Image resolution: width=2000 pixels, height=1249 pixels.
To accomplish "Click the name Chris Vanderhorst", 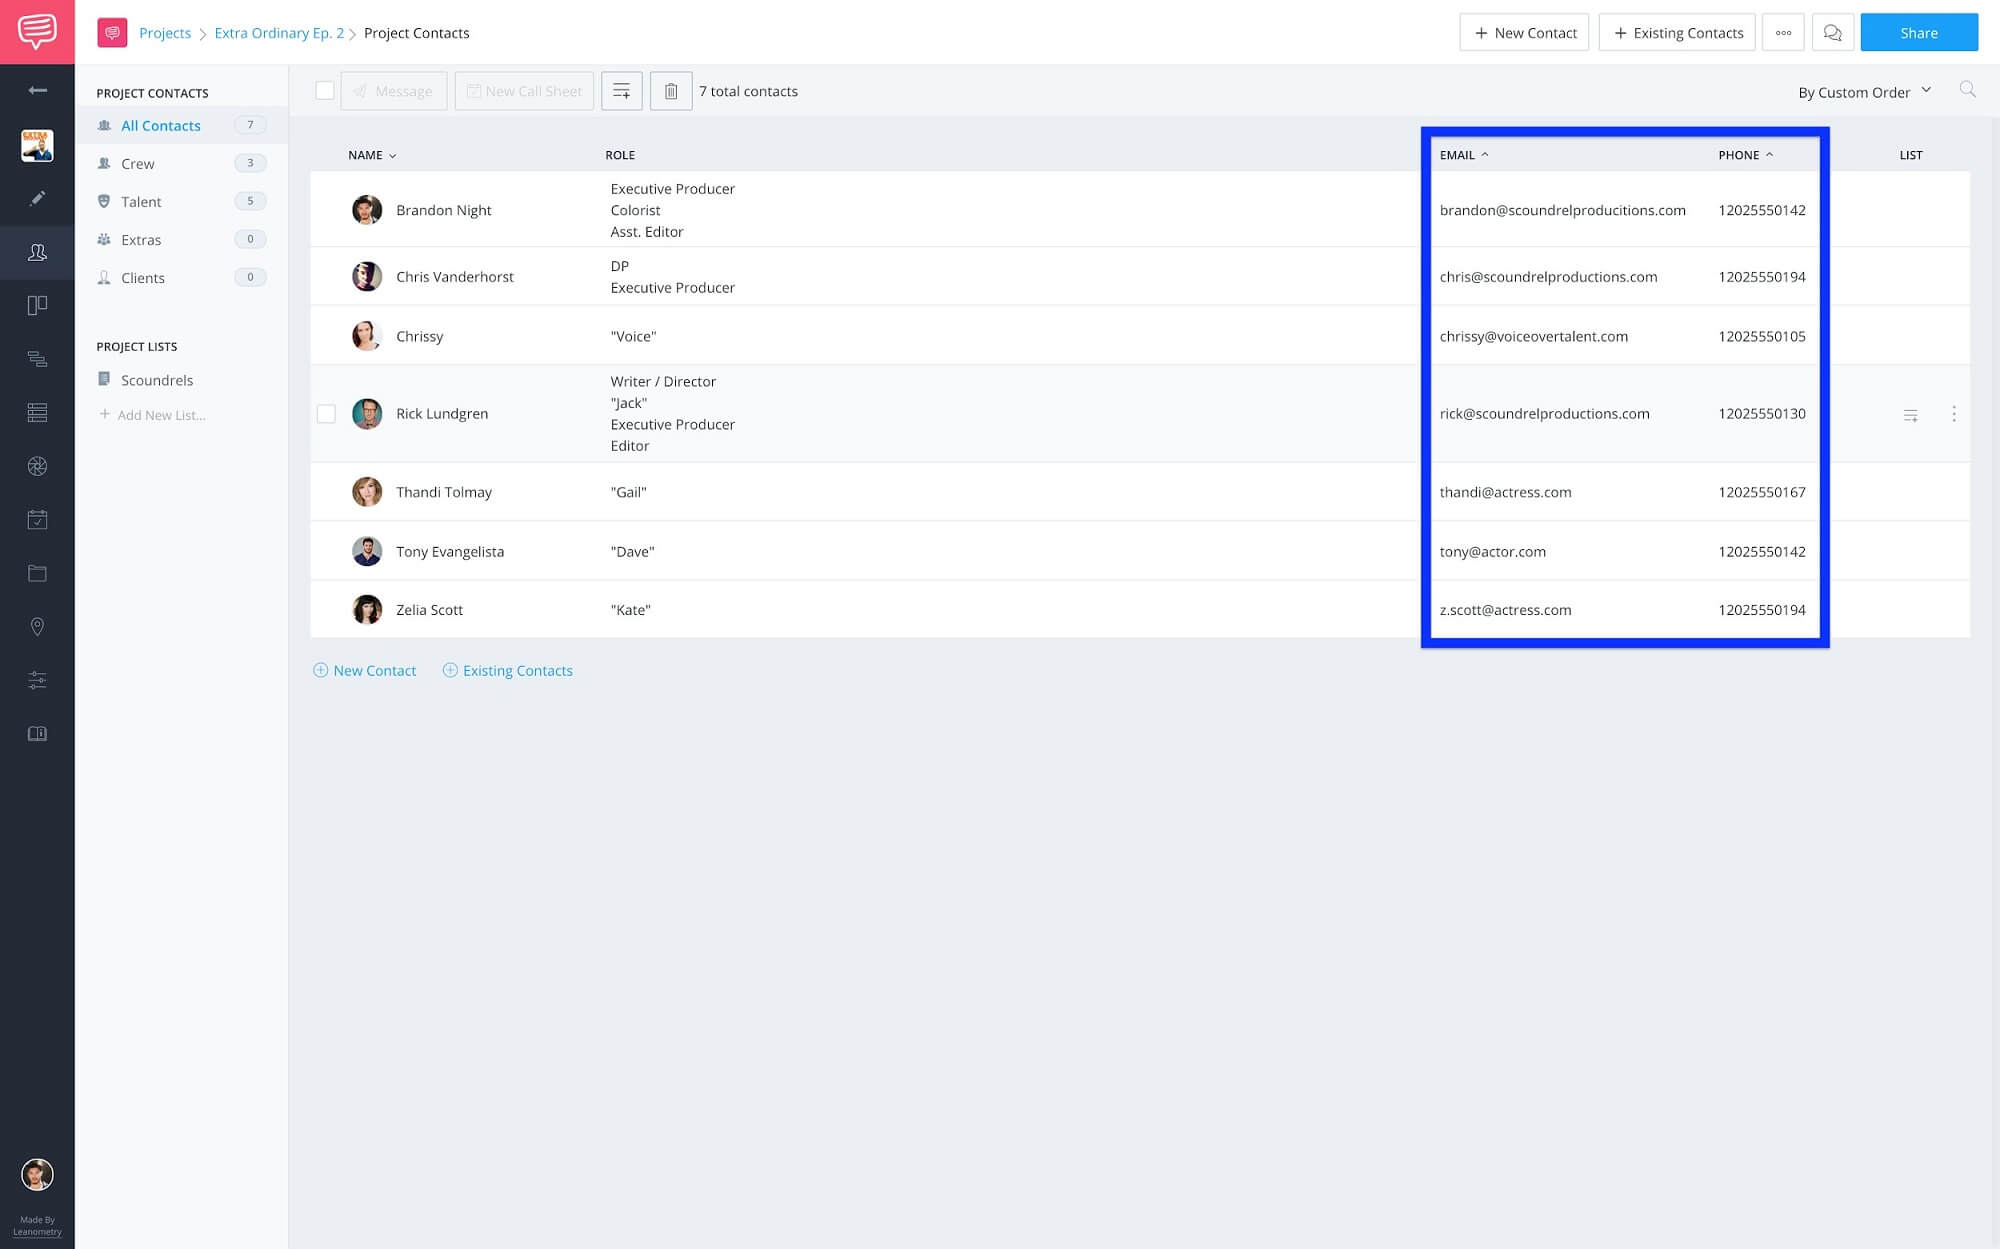I will point(455,277).
